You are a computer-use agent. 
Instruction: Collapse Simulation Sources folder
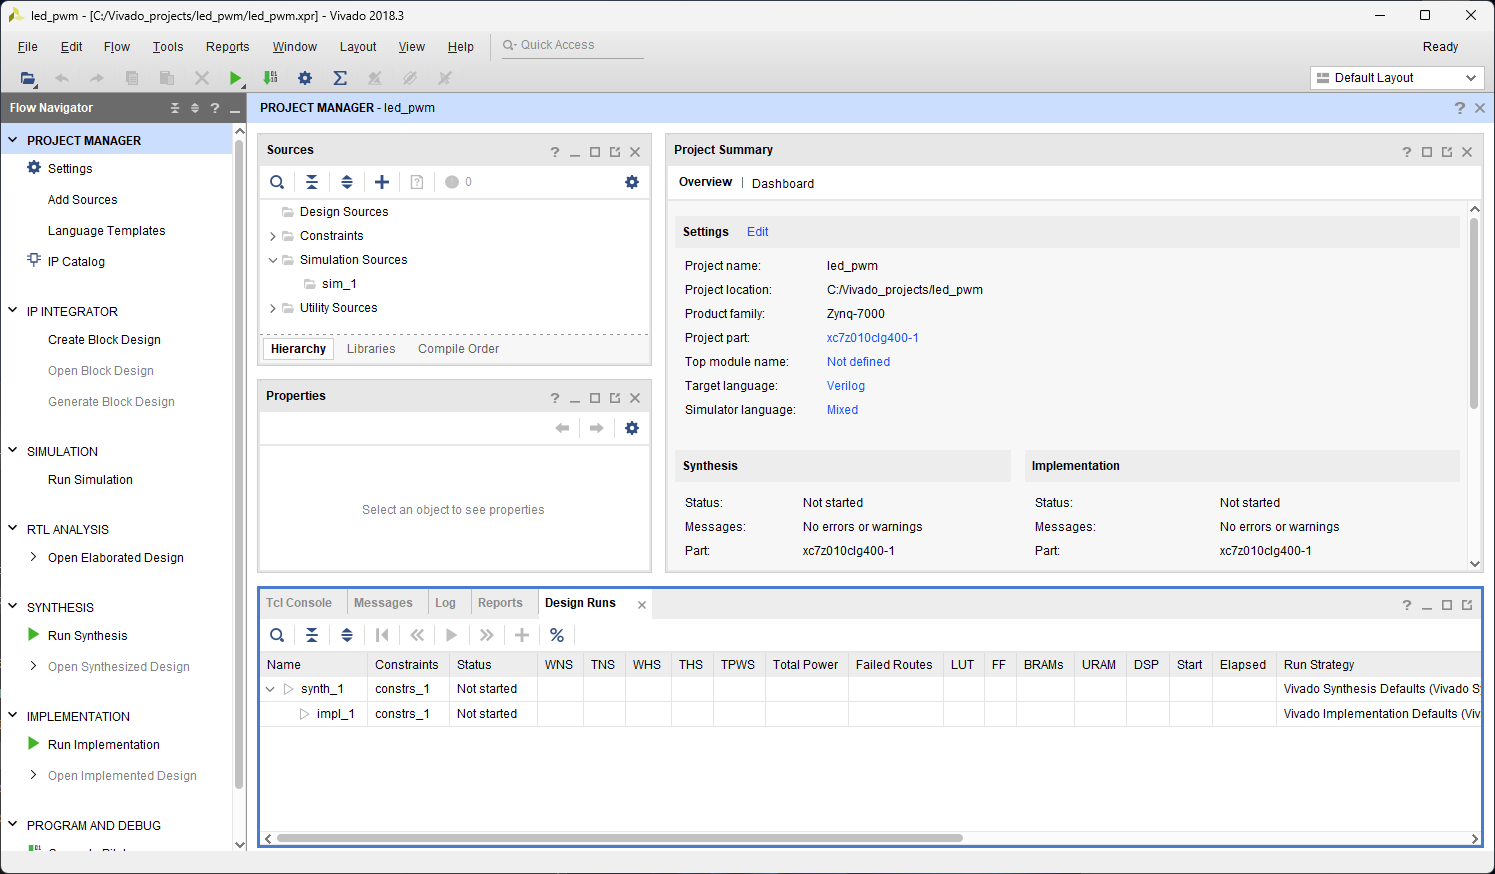click(273, 260)
